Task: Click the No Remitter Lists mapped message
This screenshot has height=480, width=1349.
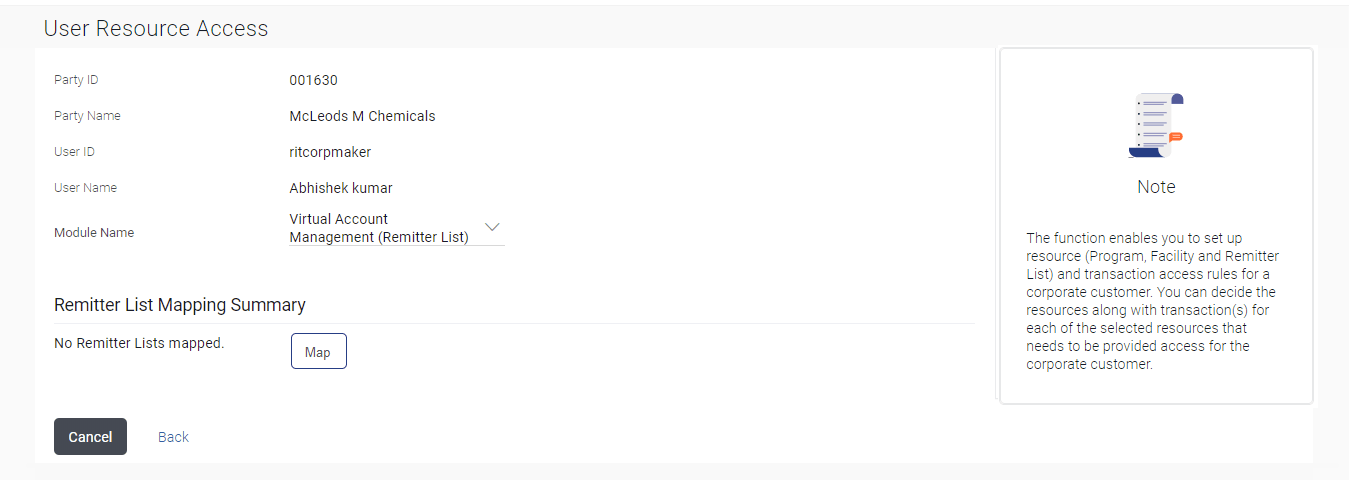Action: coord(139,343)
